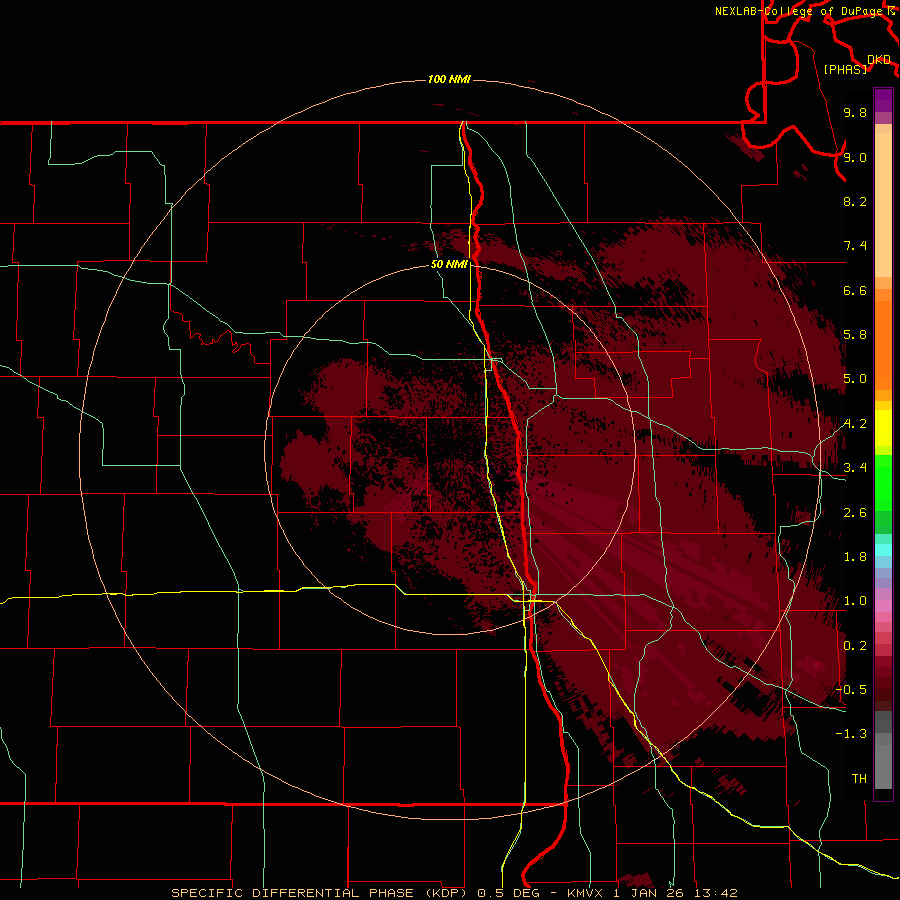This screenshot has width=900, height=900.
Task: Pick the yellow band of the color bar
Action: (x=883, y=428)
